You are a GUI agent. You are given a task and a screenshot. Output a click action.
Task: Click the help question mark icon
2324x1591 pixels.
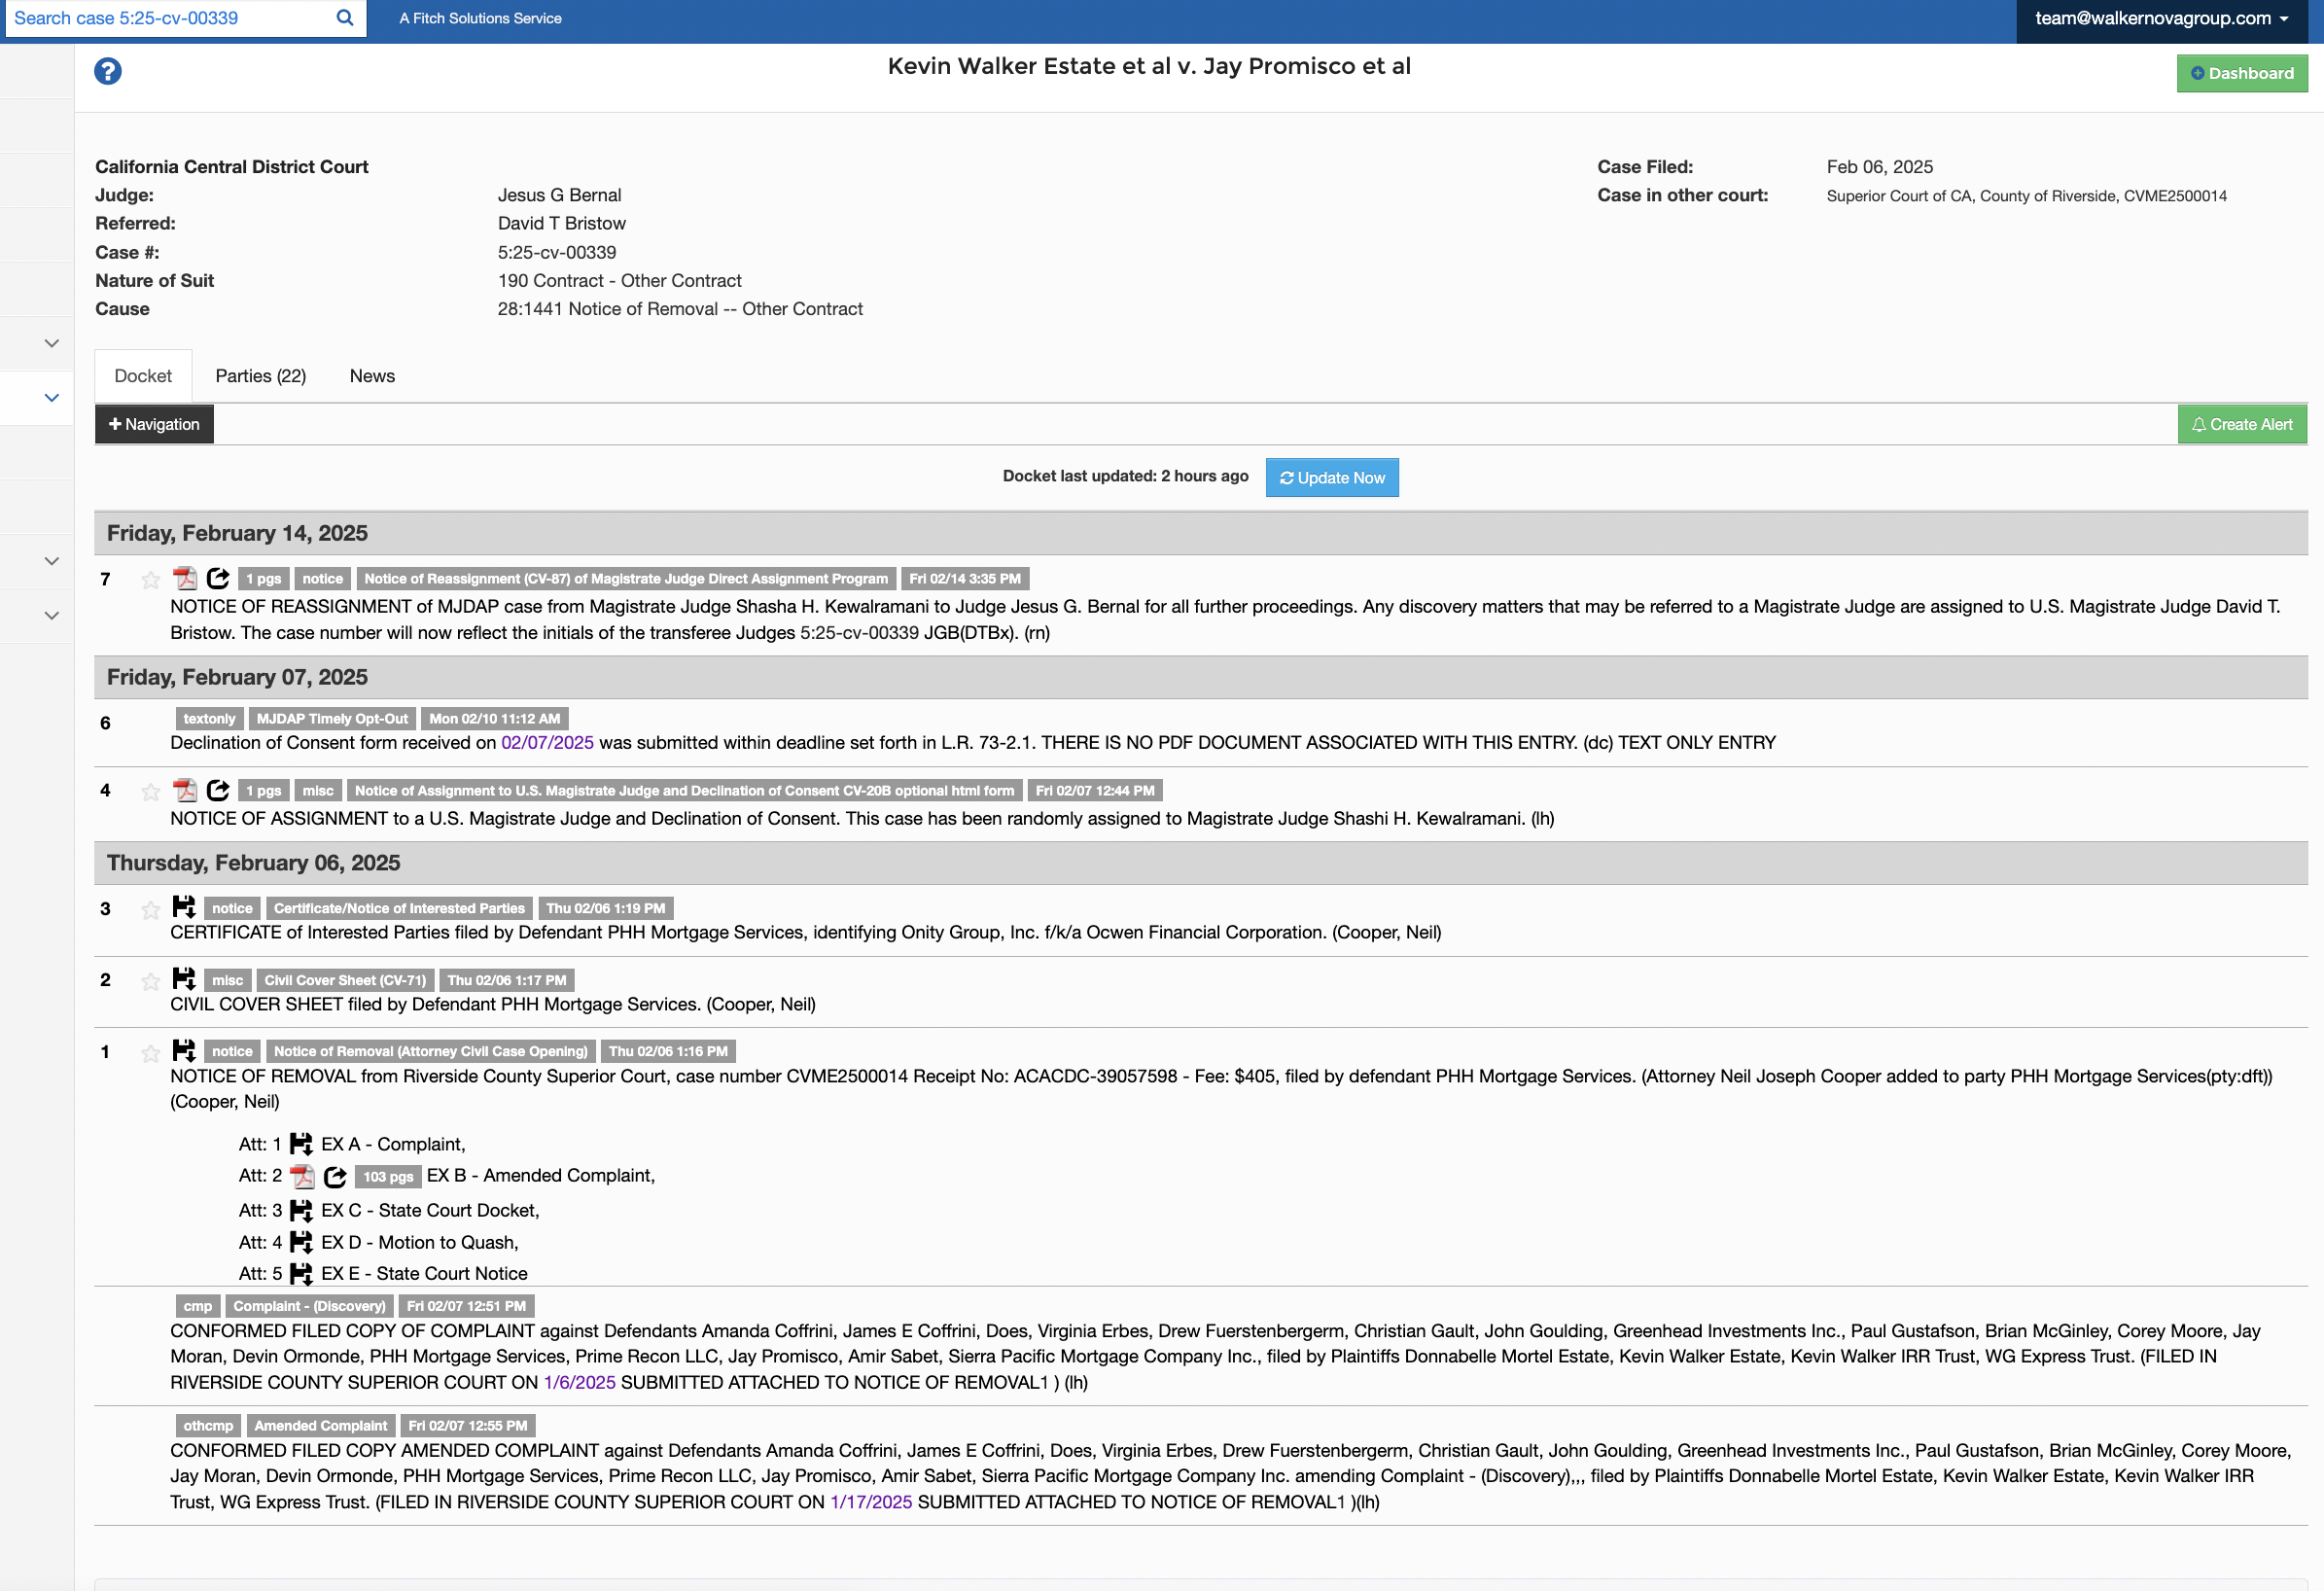108,72
